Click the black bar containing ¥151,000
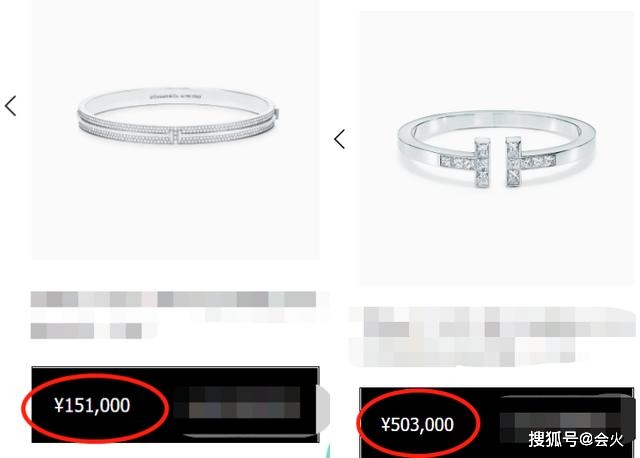 pyautogui.click(x=175, y=405)
